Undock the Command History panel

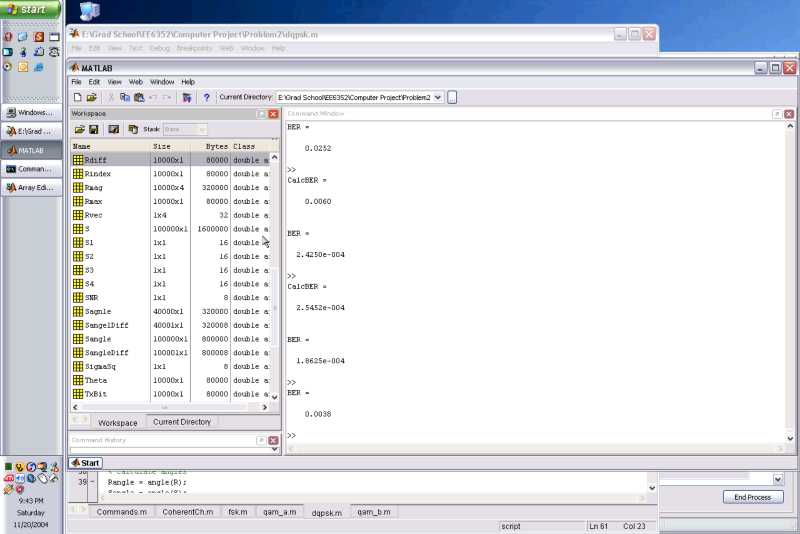click(x=261, y=440)
